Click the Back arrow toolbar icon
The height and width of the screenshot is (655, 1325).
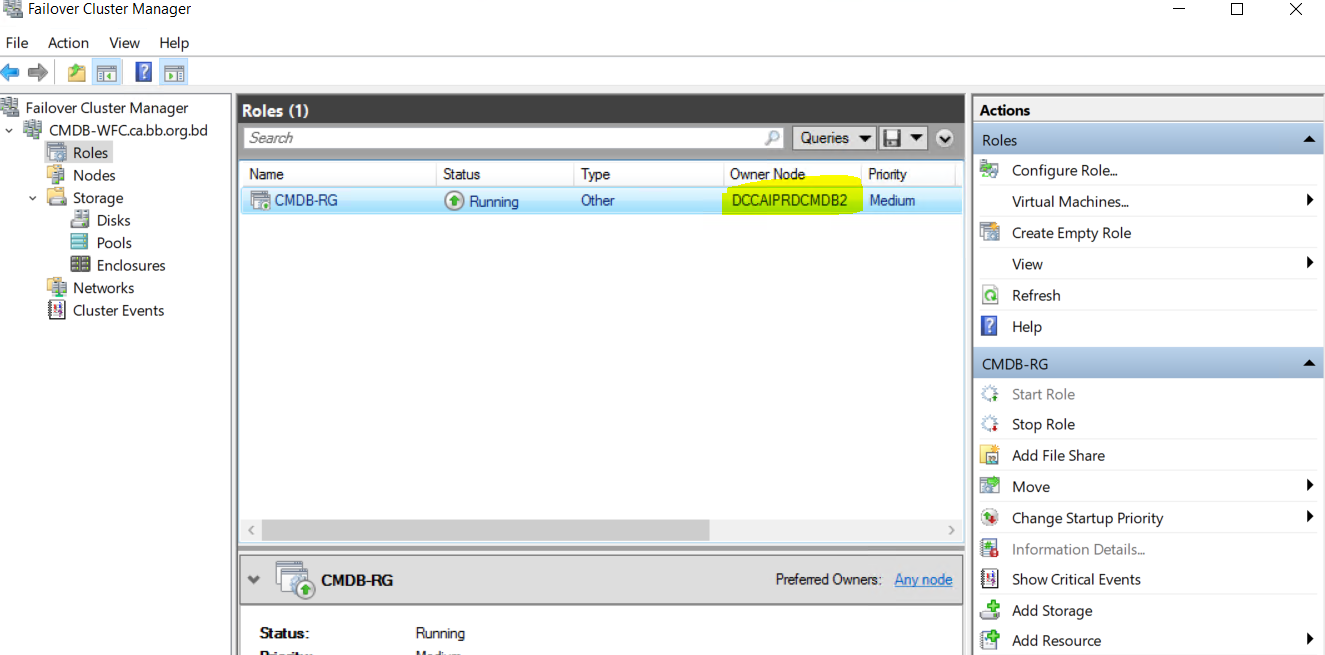[10, 72]
